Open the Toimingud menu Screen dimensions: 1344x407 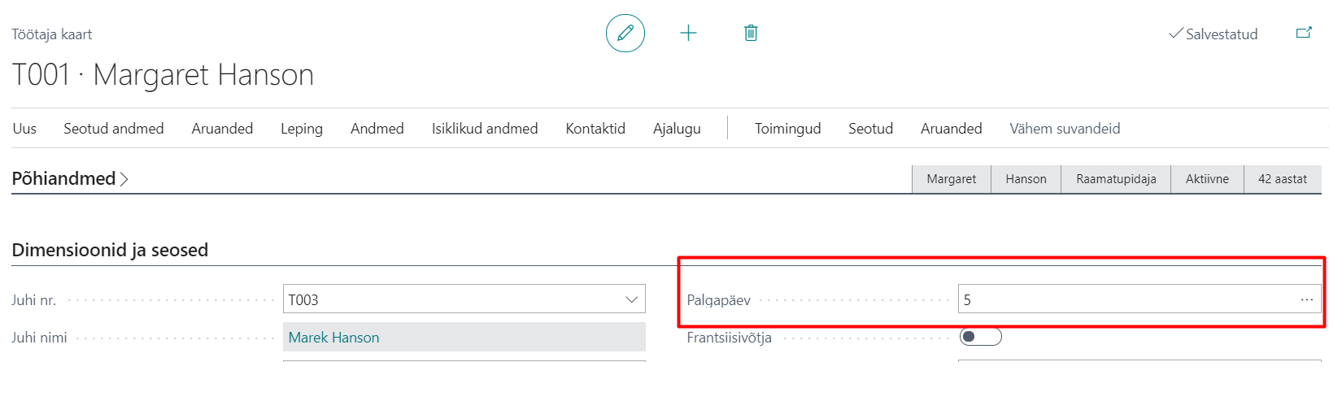pyautogui.click(x=788, y=129)
